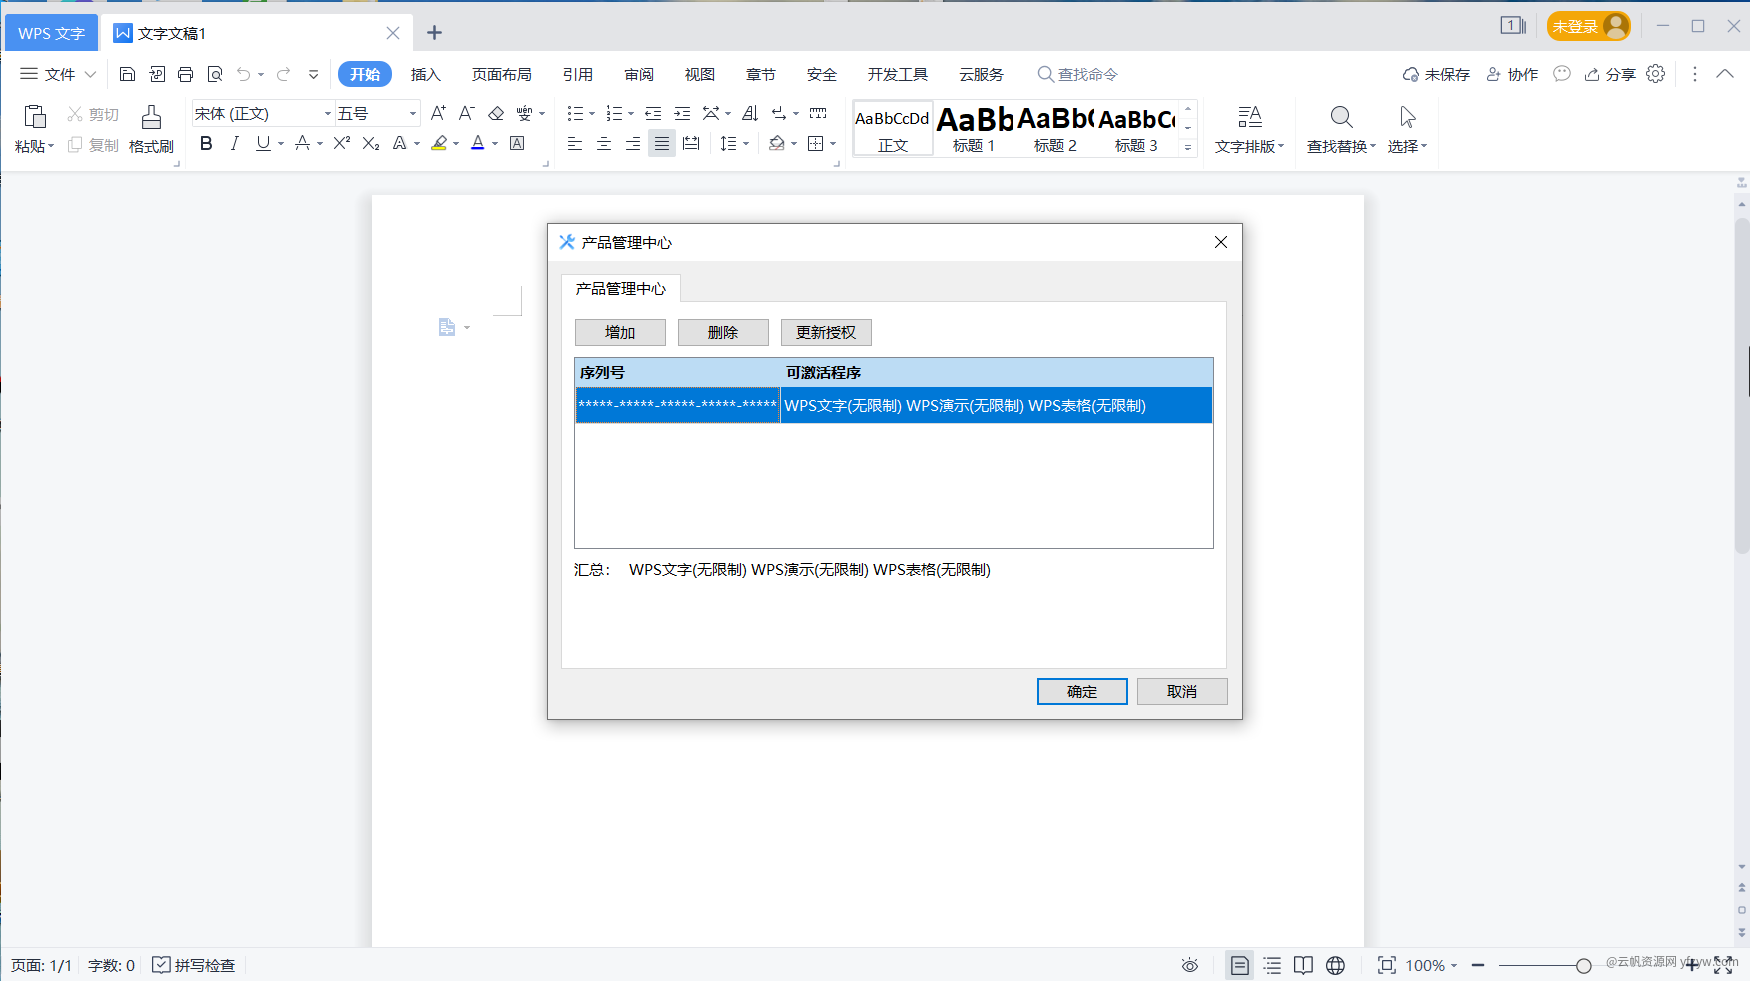
Task: Click the Select (选择) cursor icon
Action: (1407, 117)
